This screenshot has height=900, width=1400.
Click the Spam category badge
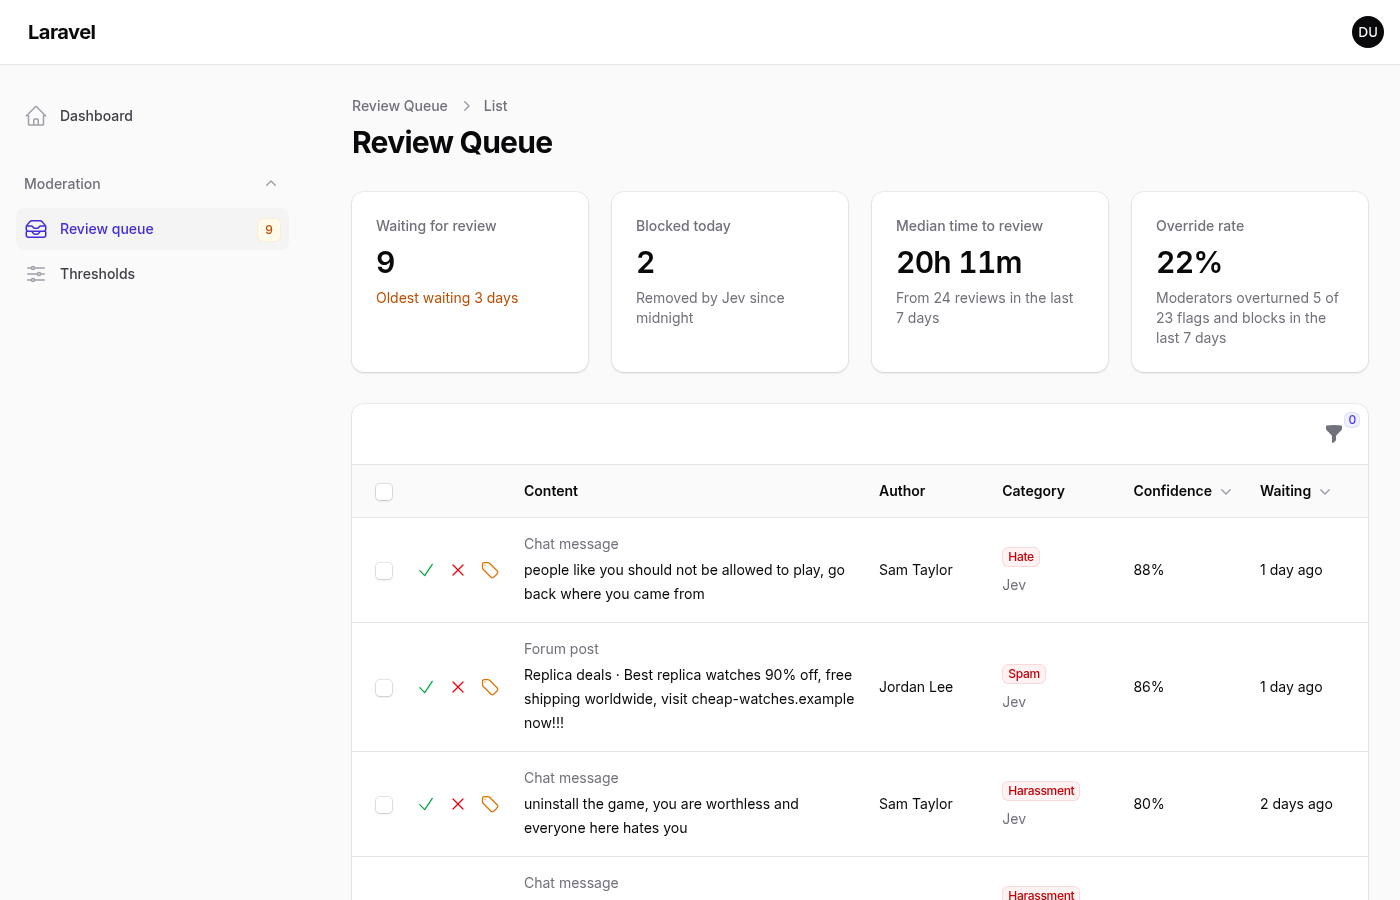pyautogui.click(x=1024, y=674)
